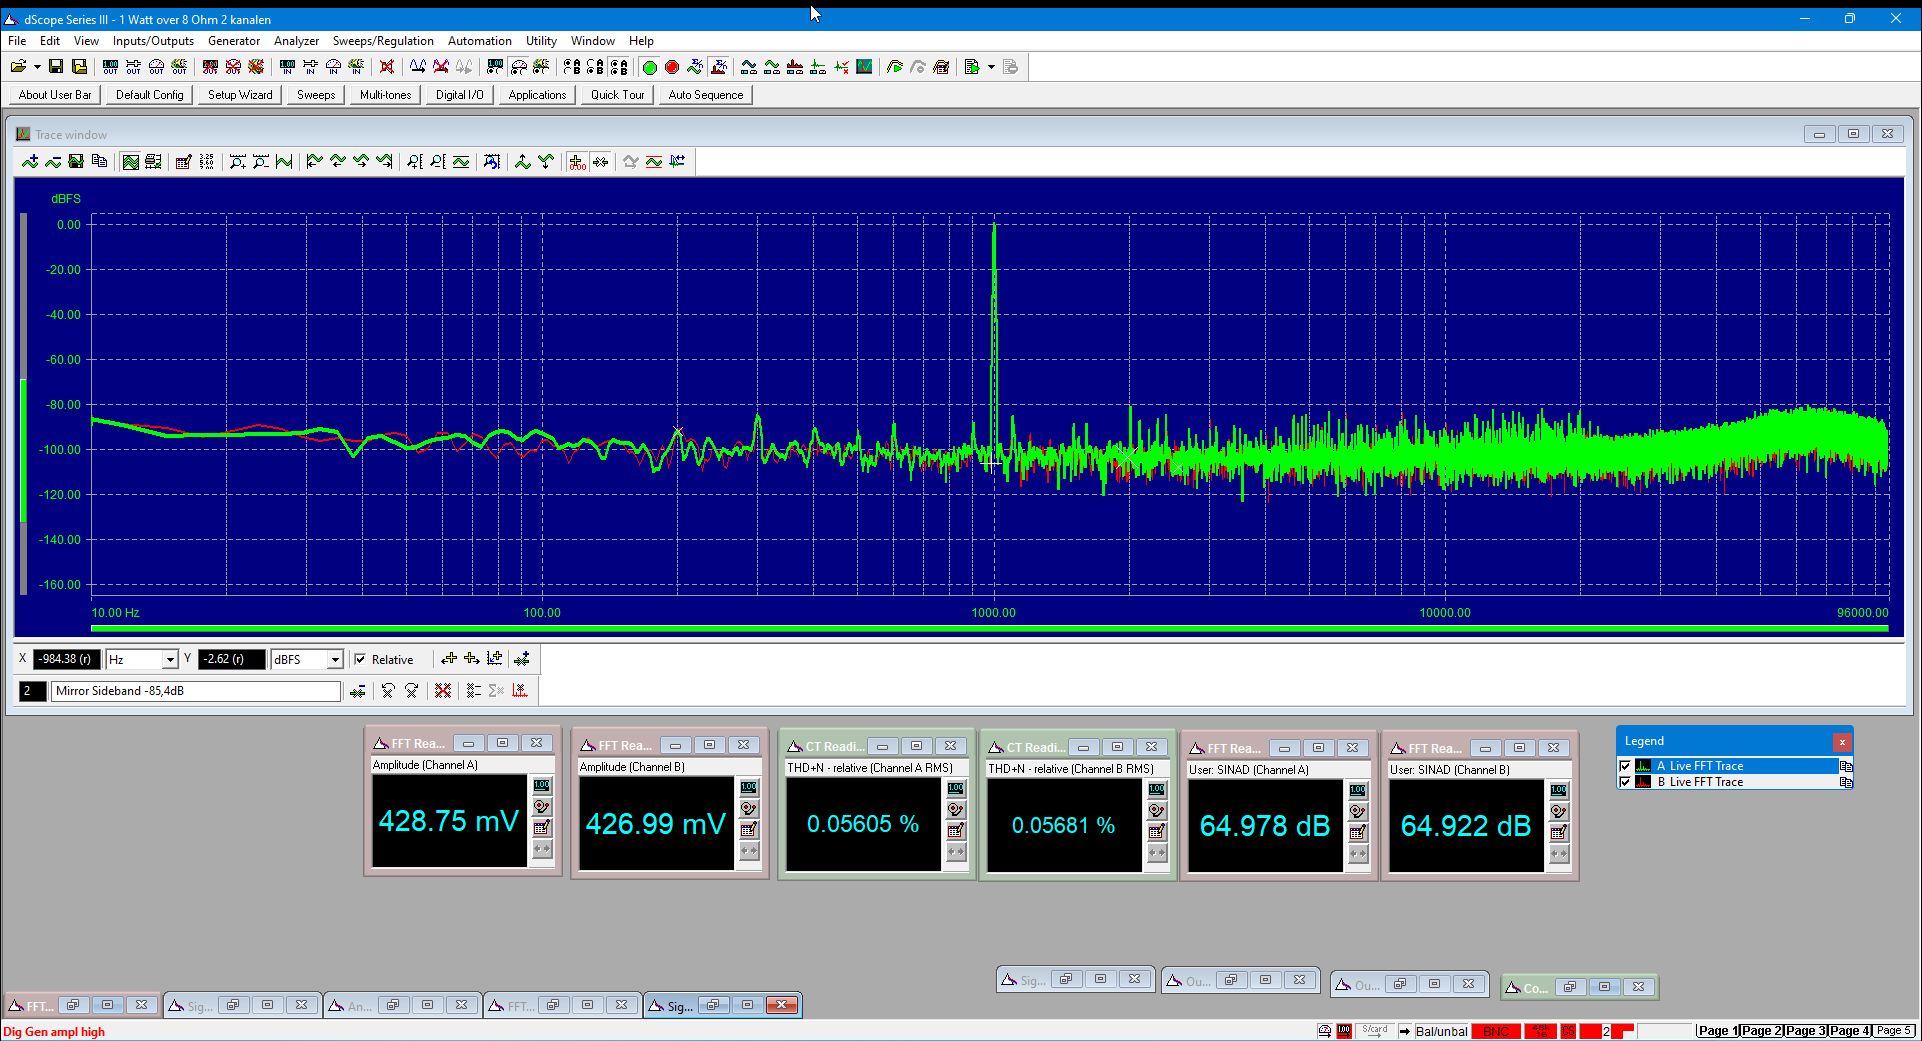Click the copy icon for A Live FFT Trace
Image resolution: width=1922 pixels, height=1041 pixels.
pyautogui.click(x=1846, y=766)
